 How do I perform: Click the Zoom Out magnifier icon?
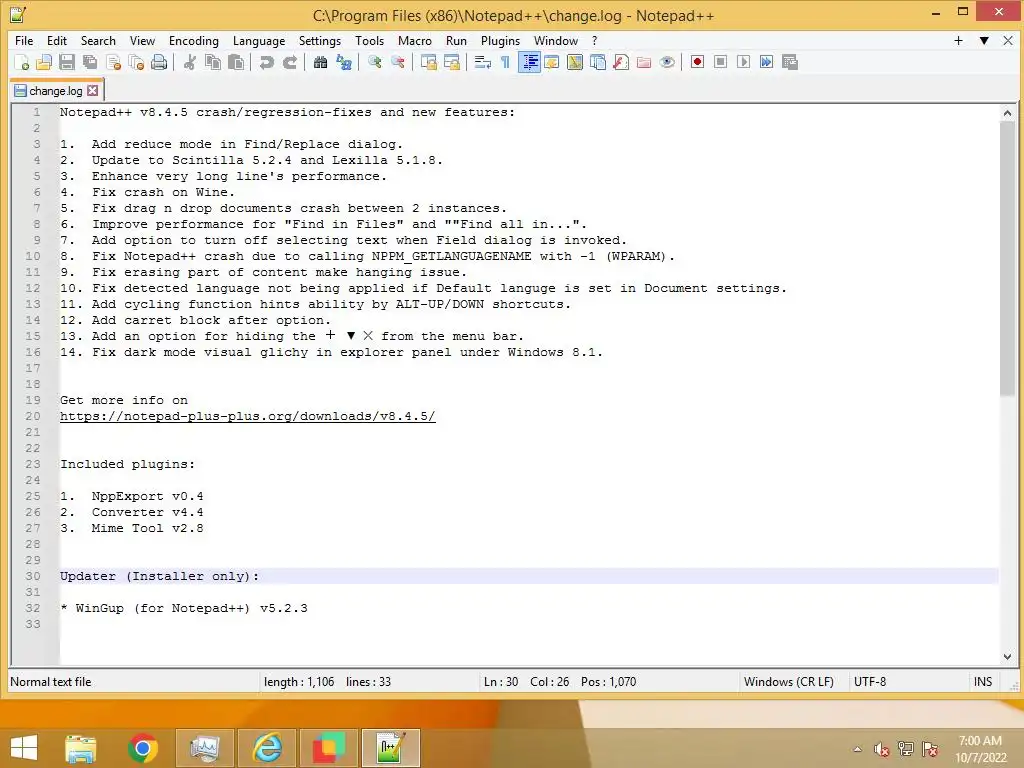tap(397, 62)
